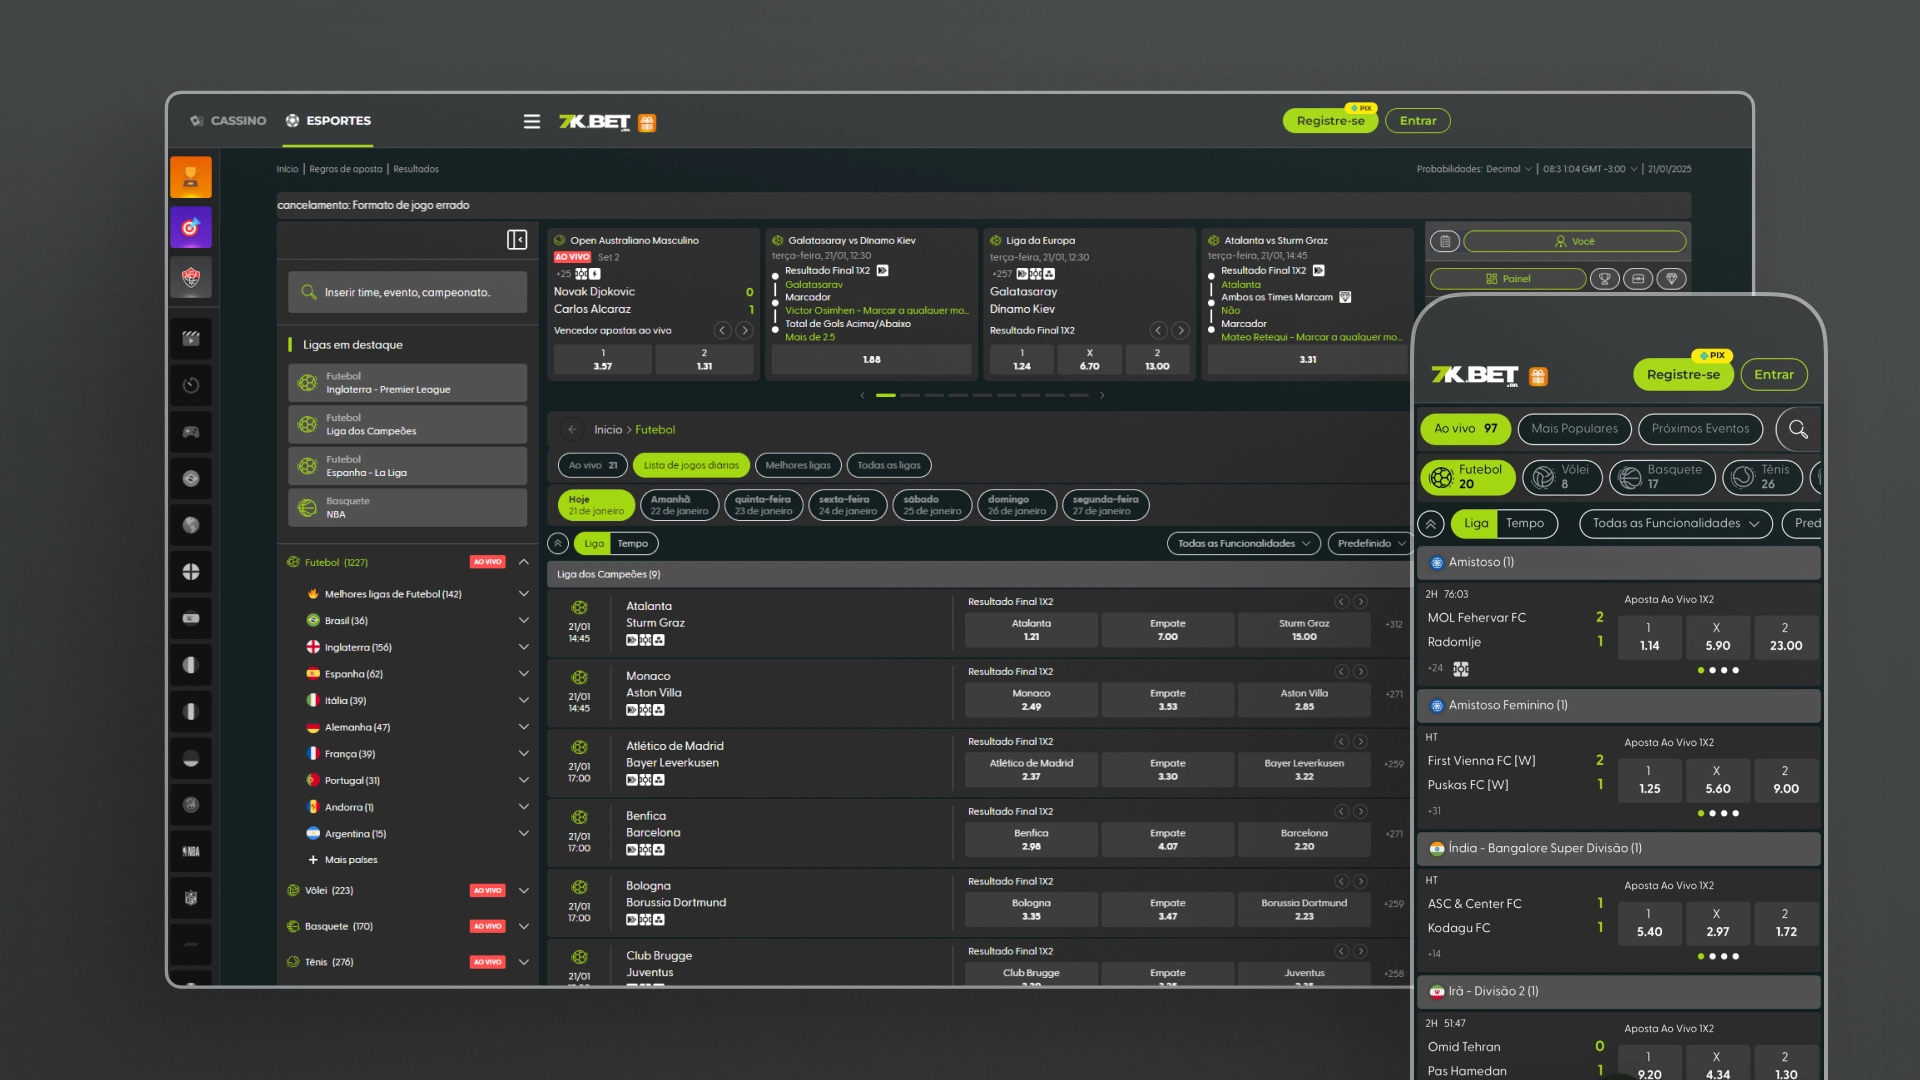Select Lista de jogos diários filter

coord(691,466)
